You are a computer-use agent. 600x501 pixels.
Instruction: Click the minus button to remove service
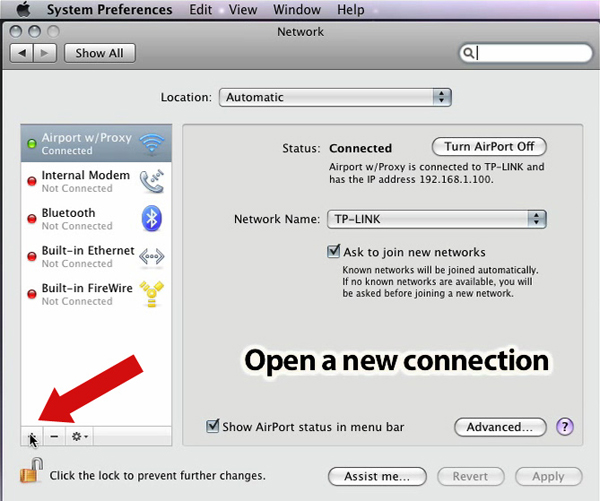pyautogui.click(x=54, y=437)
